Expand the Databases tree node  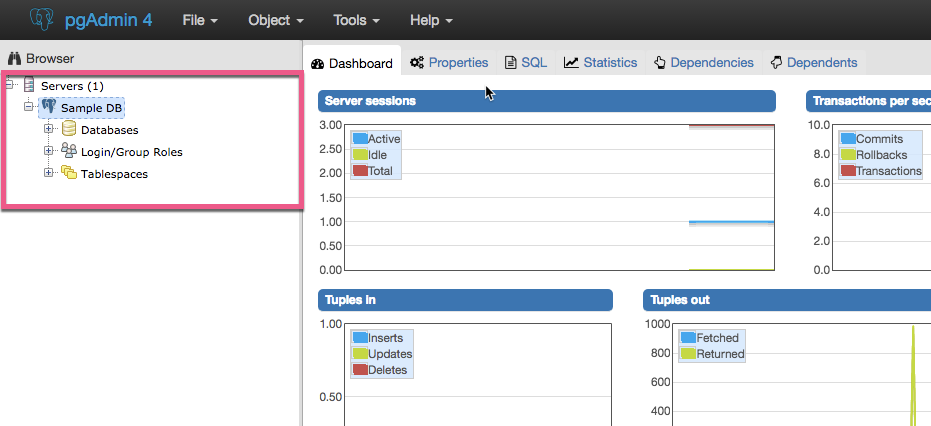[x=49, y=129]
